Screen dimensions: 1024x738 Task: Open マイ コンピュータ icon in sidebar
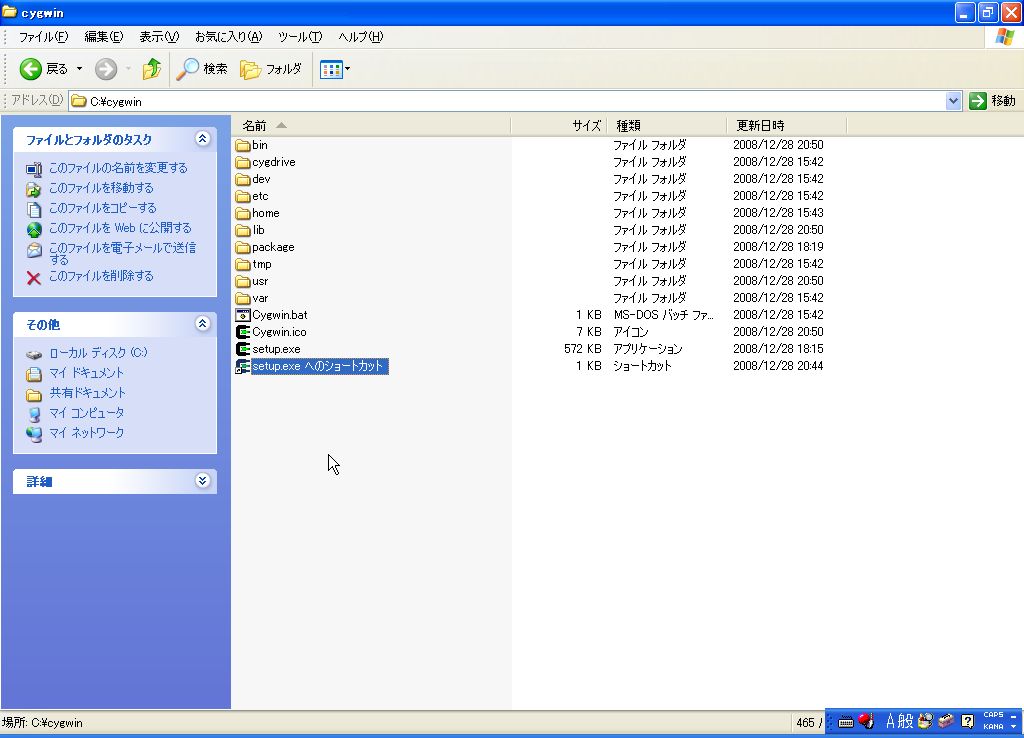tap(34, 414)
